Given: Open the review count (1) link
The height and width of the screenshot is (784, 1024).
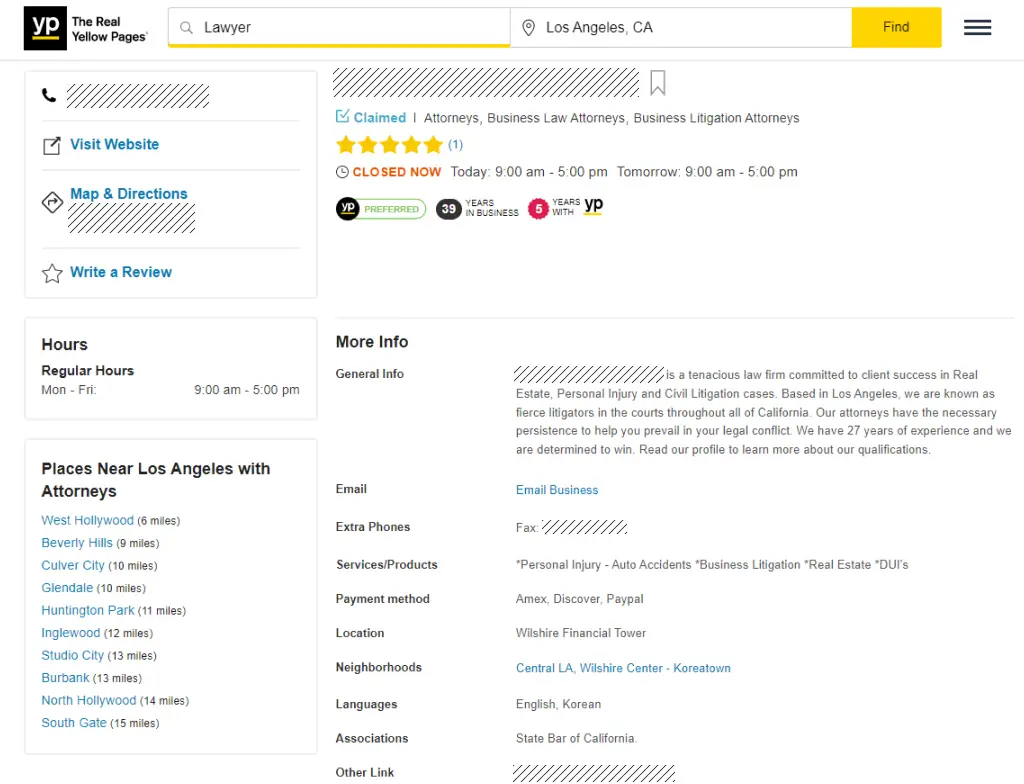Looking at the screenshot, I should [455, 145].
